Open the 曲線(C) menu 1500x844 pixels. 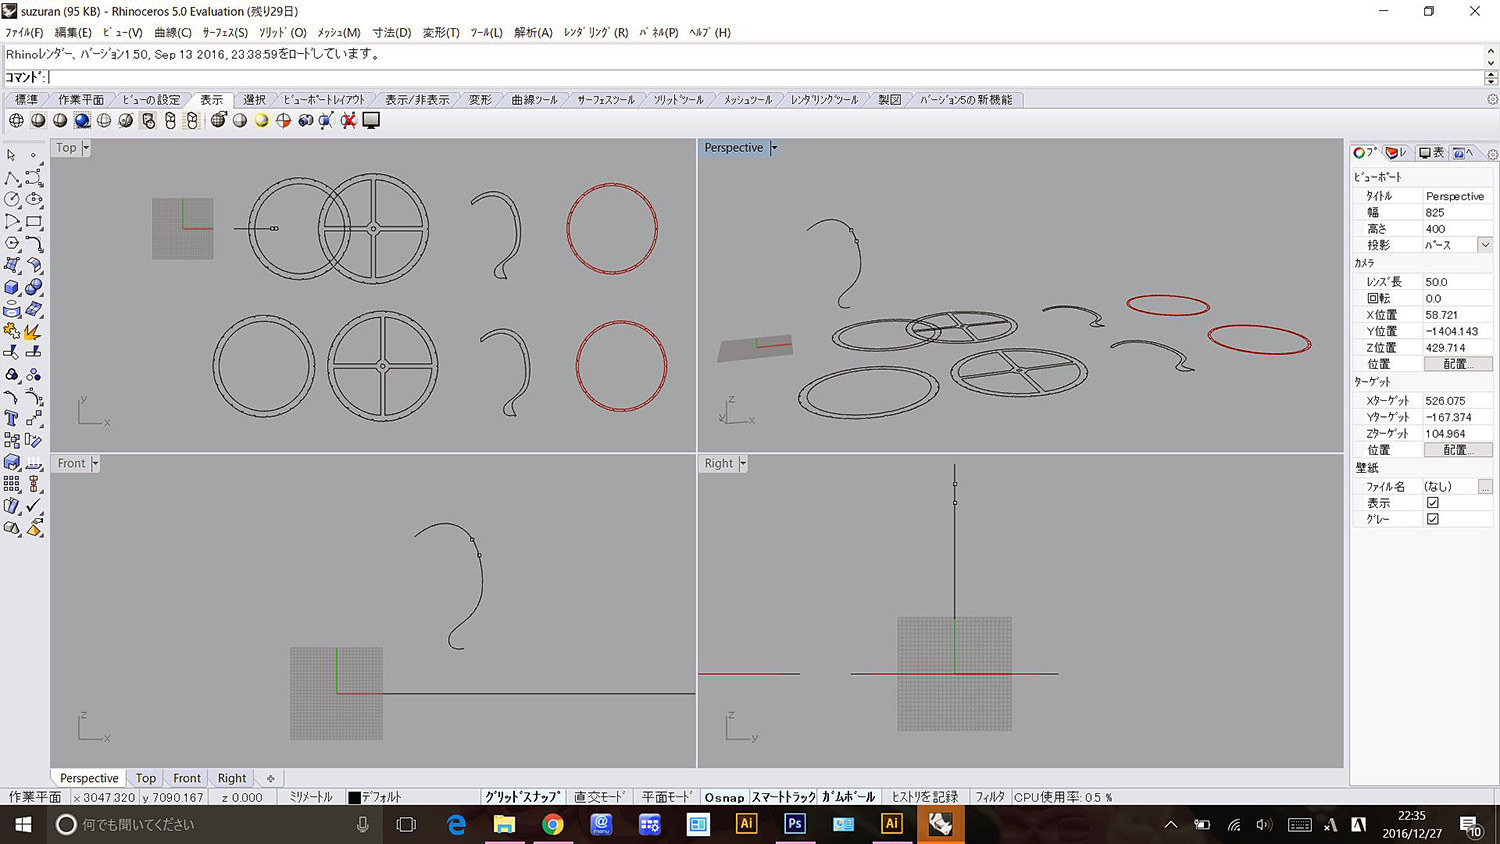pos(173,32)
